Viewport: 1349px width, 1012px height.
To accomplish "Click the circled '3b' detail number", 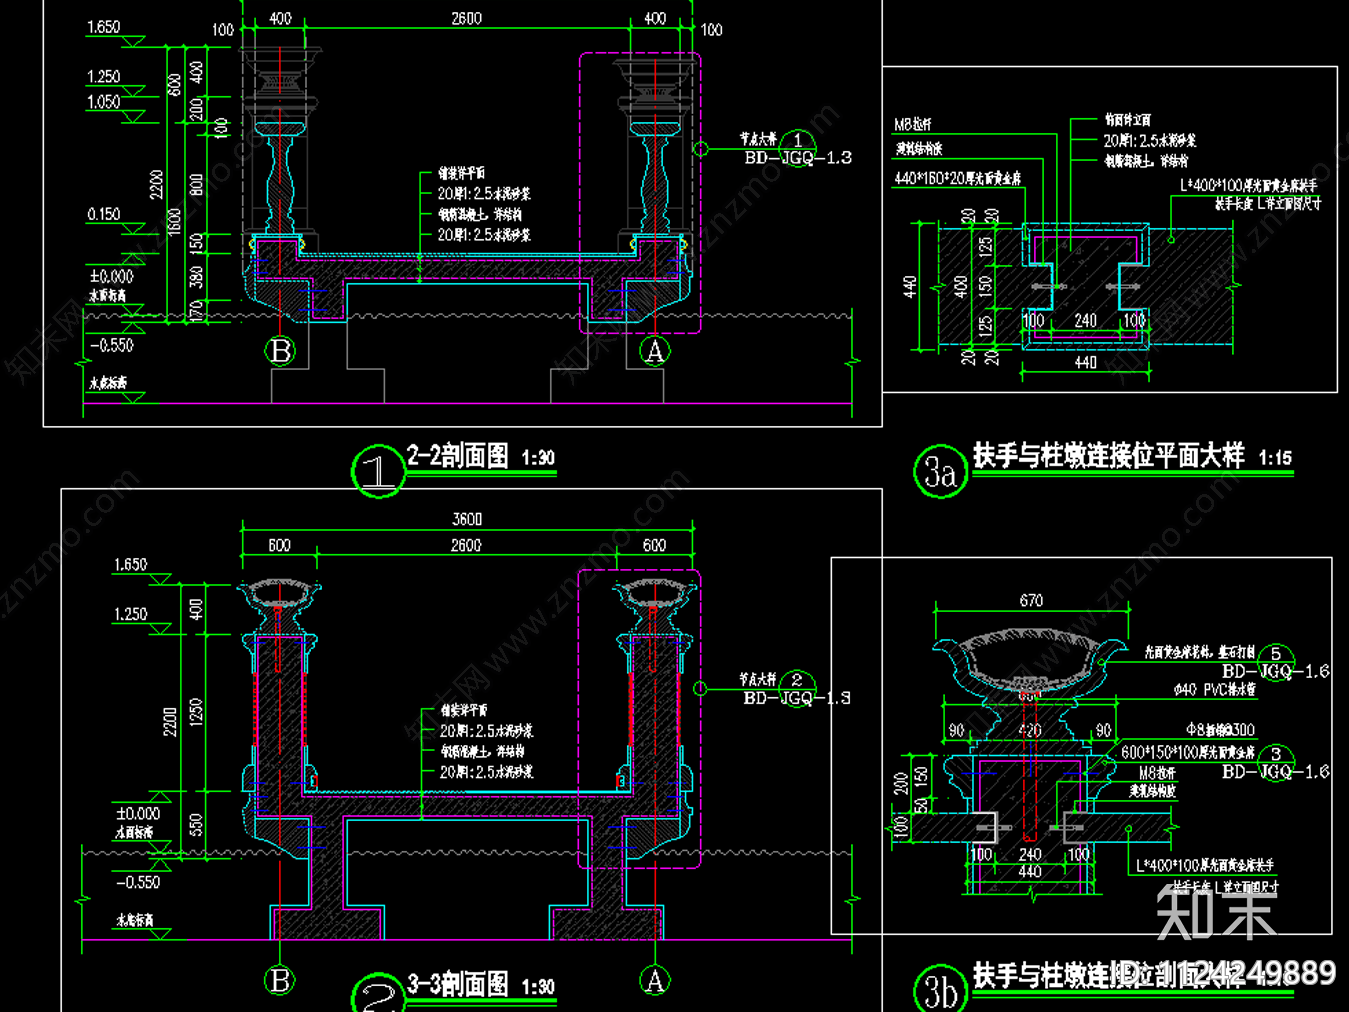I will click(940, 990).
